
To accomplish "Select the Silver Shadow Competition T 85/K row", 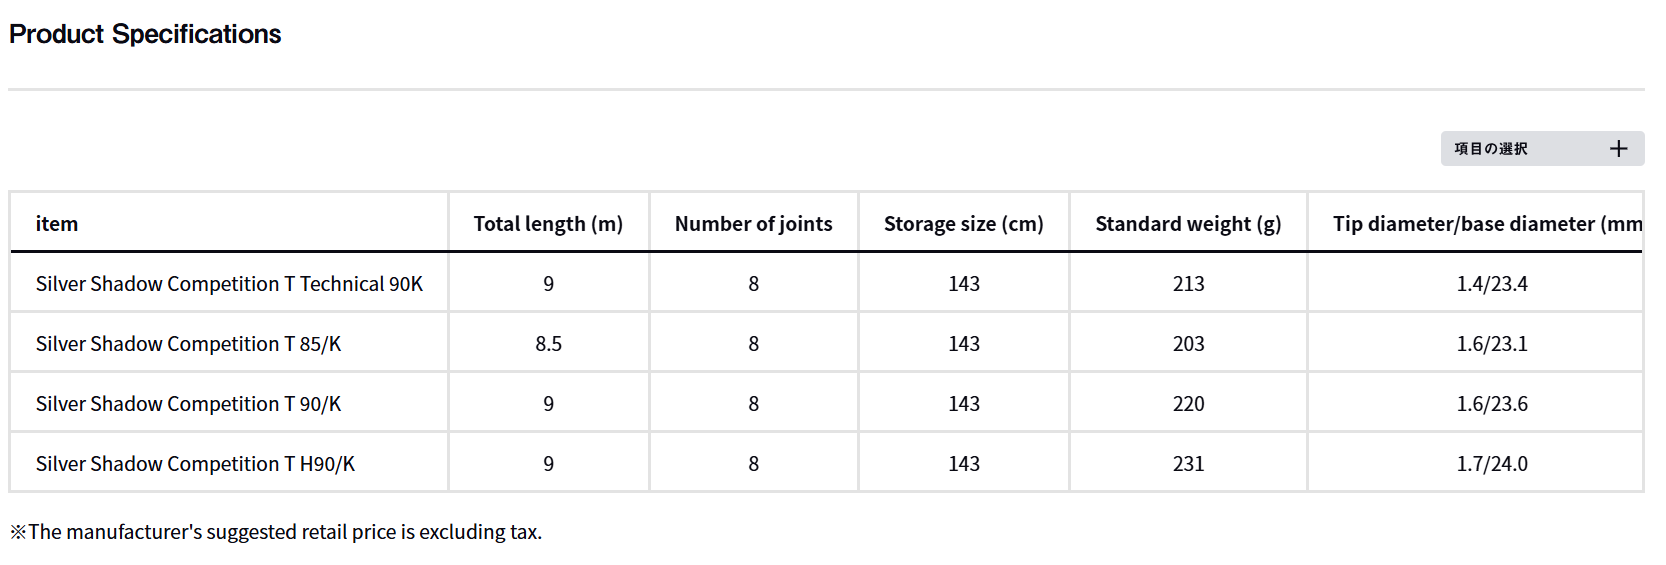I will click(188, 344).
